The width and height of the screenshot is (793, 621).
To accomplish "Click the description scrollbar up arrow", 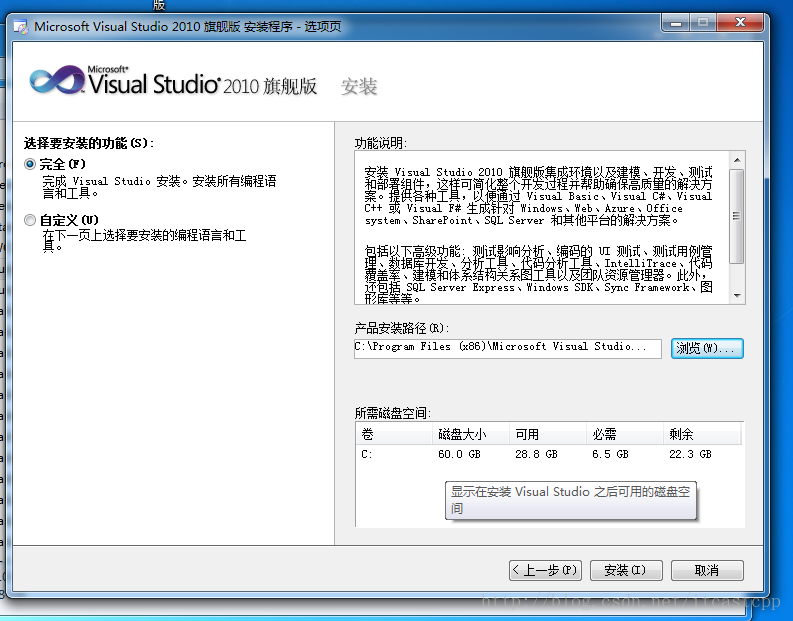I will pos(737,160).
